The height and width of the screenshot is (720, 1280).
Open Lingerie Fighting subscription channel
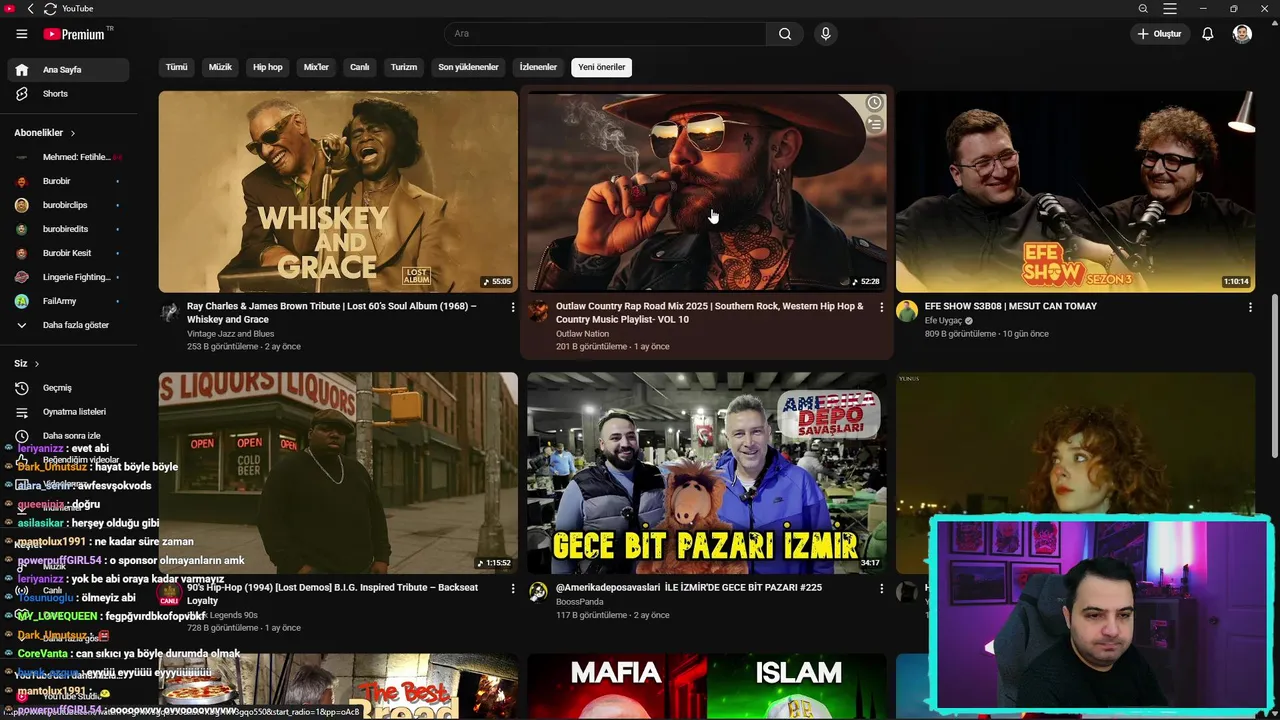68,277
